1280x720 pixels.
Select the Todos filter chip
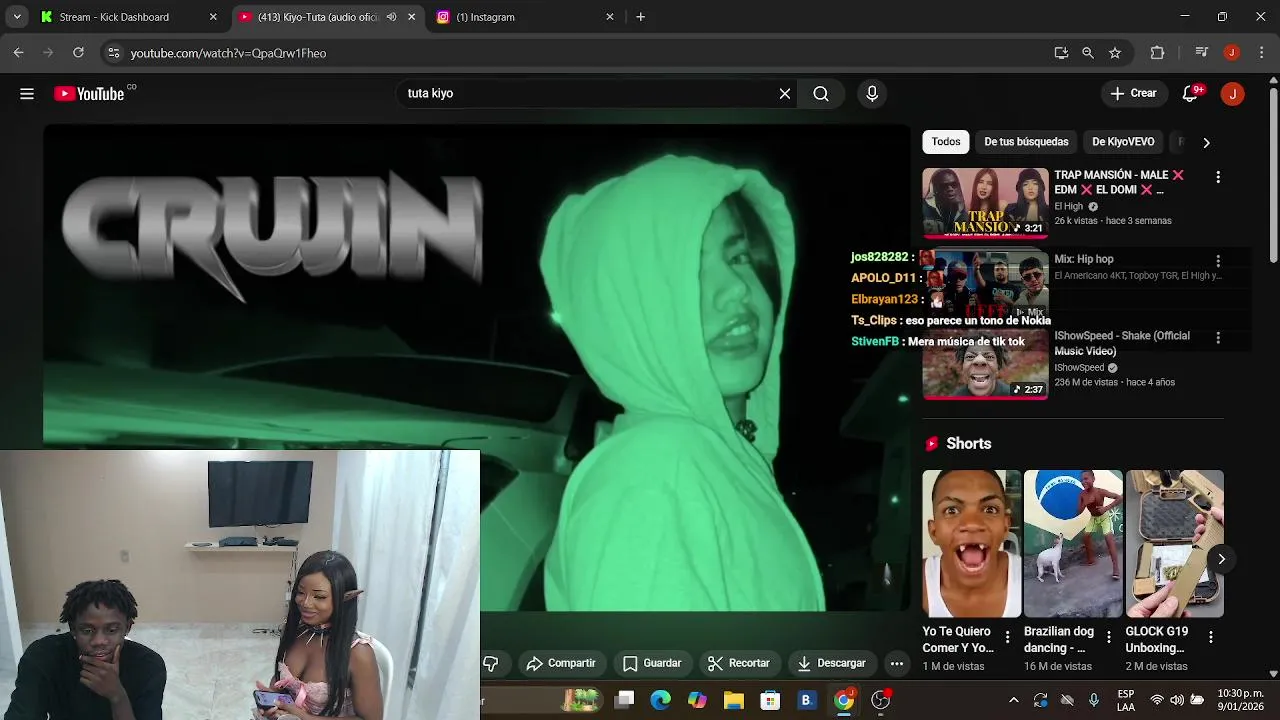946,142
